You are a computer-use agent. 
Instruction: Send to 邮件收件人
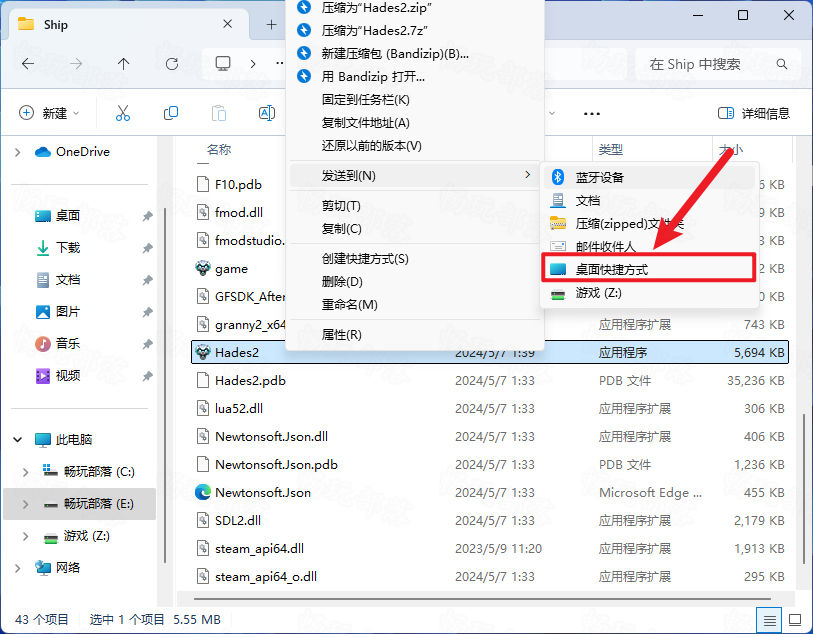point(649,246)
